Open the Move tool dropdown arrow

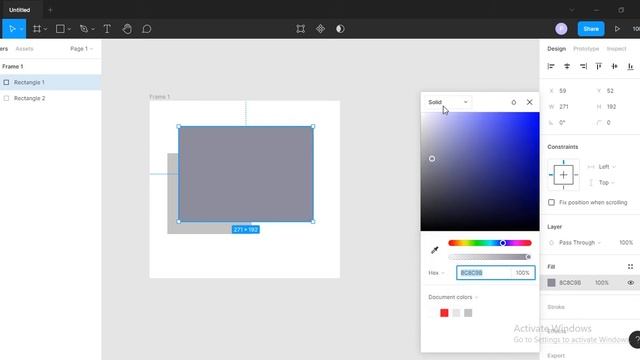point(21,29)
